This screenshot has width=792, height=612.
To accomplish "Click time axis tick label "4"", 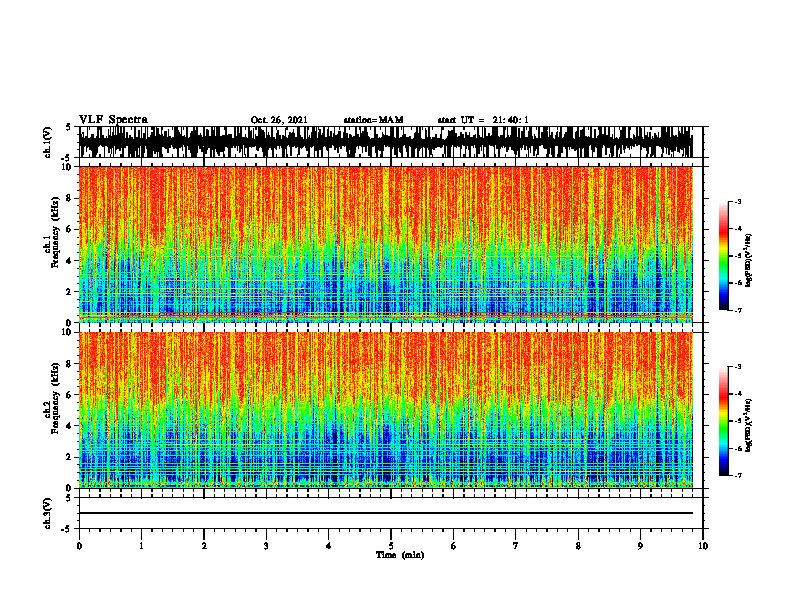I will coord(329,546).
